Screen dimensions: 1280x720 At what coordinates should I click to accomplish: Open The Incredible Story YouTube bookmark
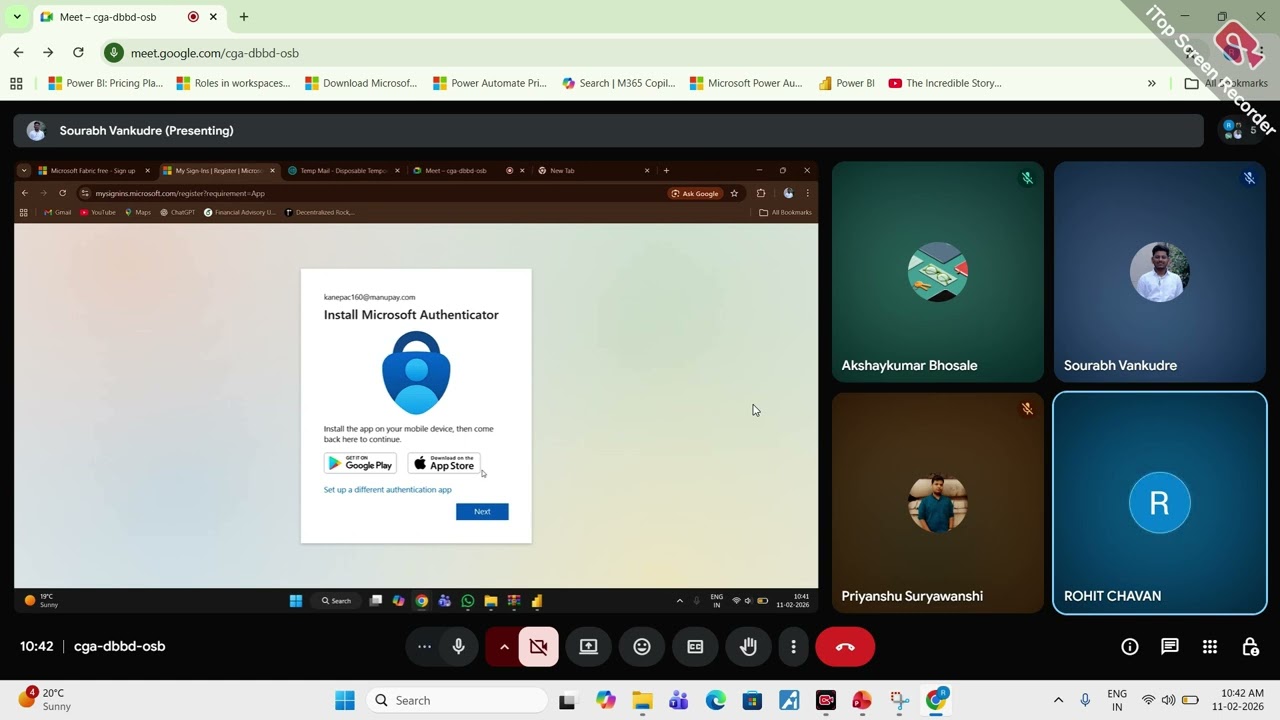tap(945, 83)
